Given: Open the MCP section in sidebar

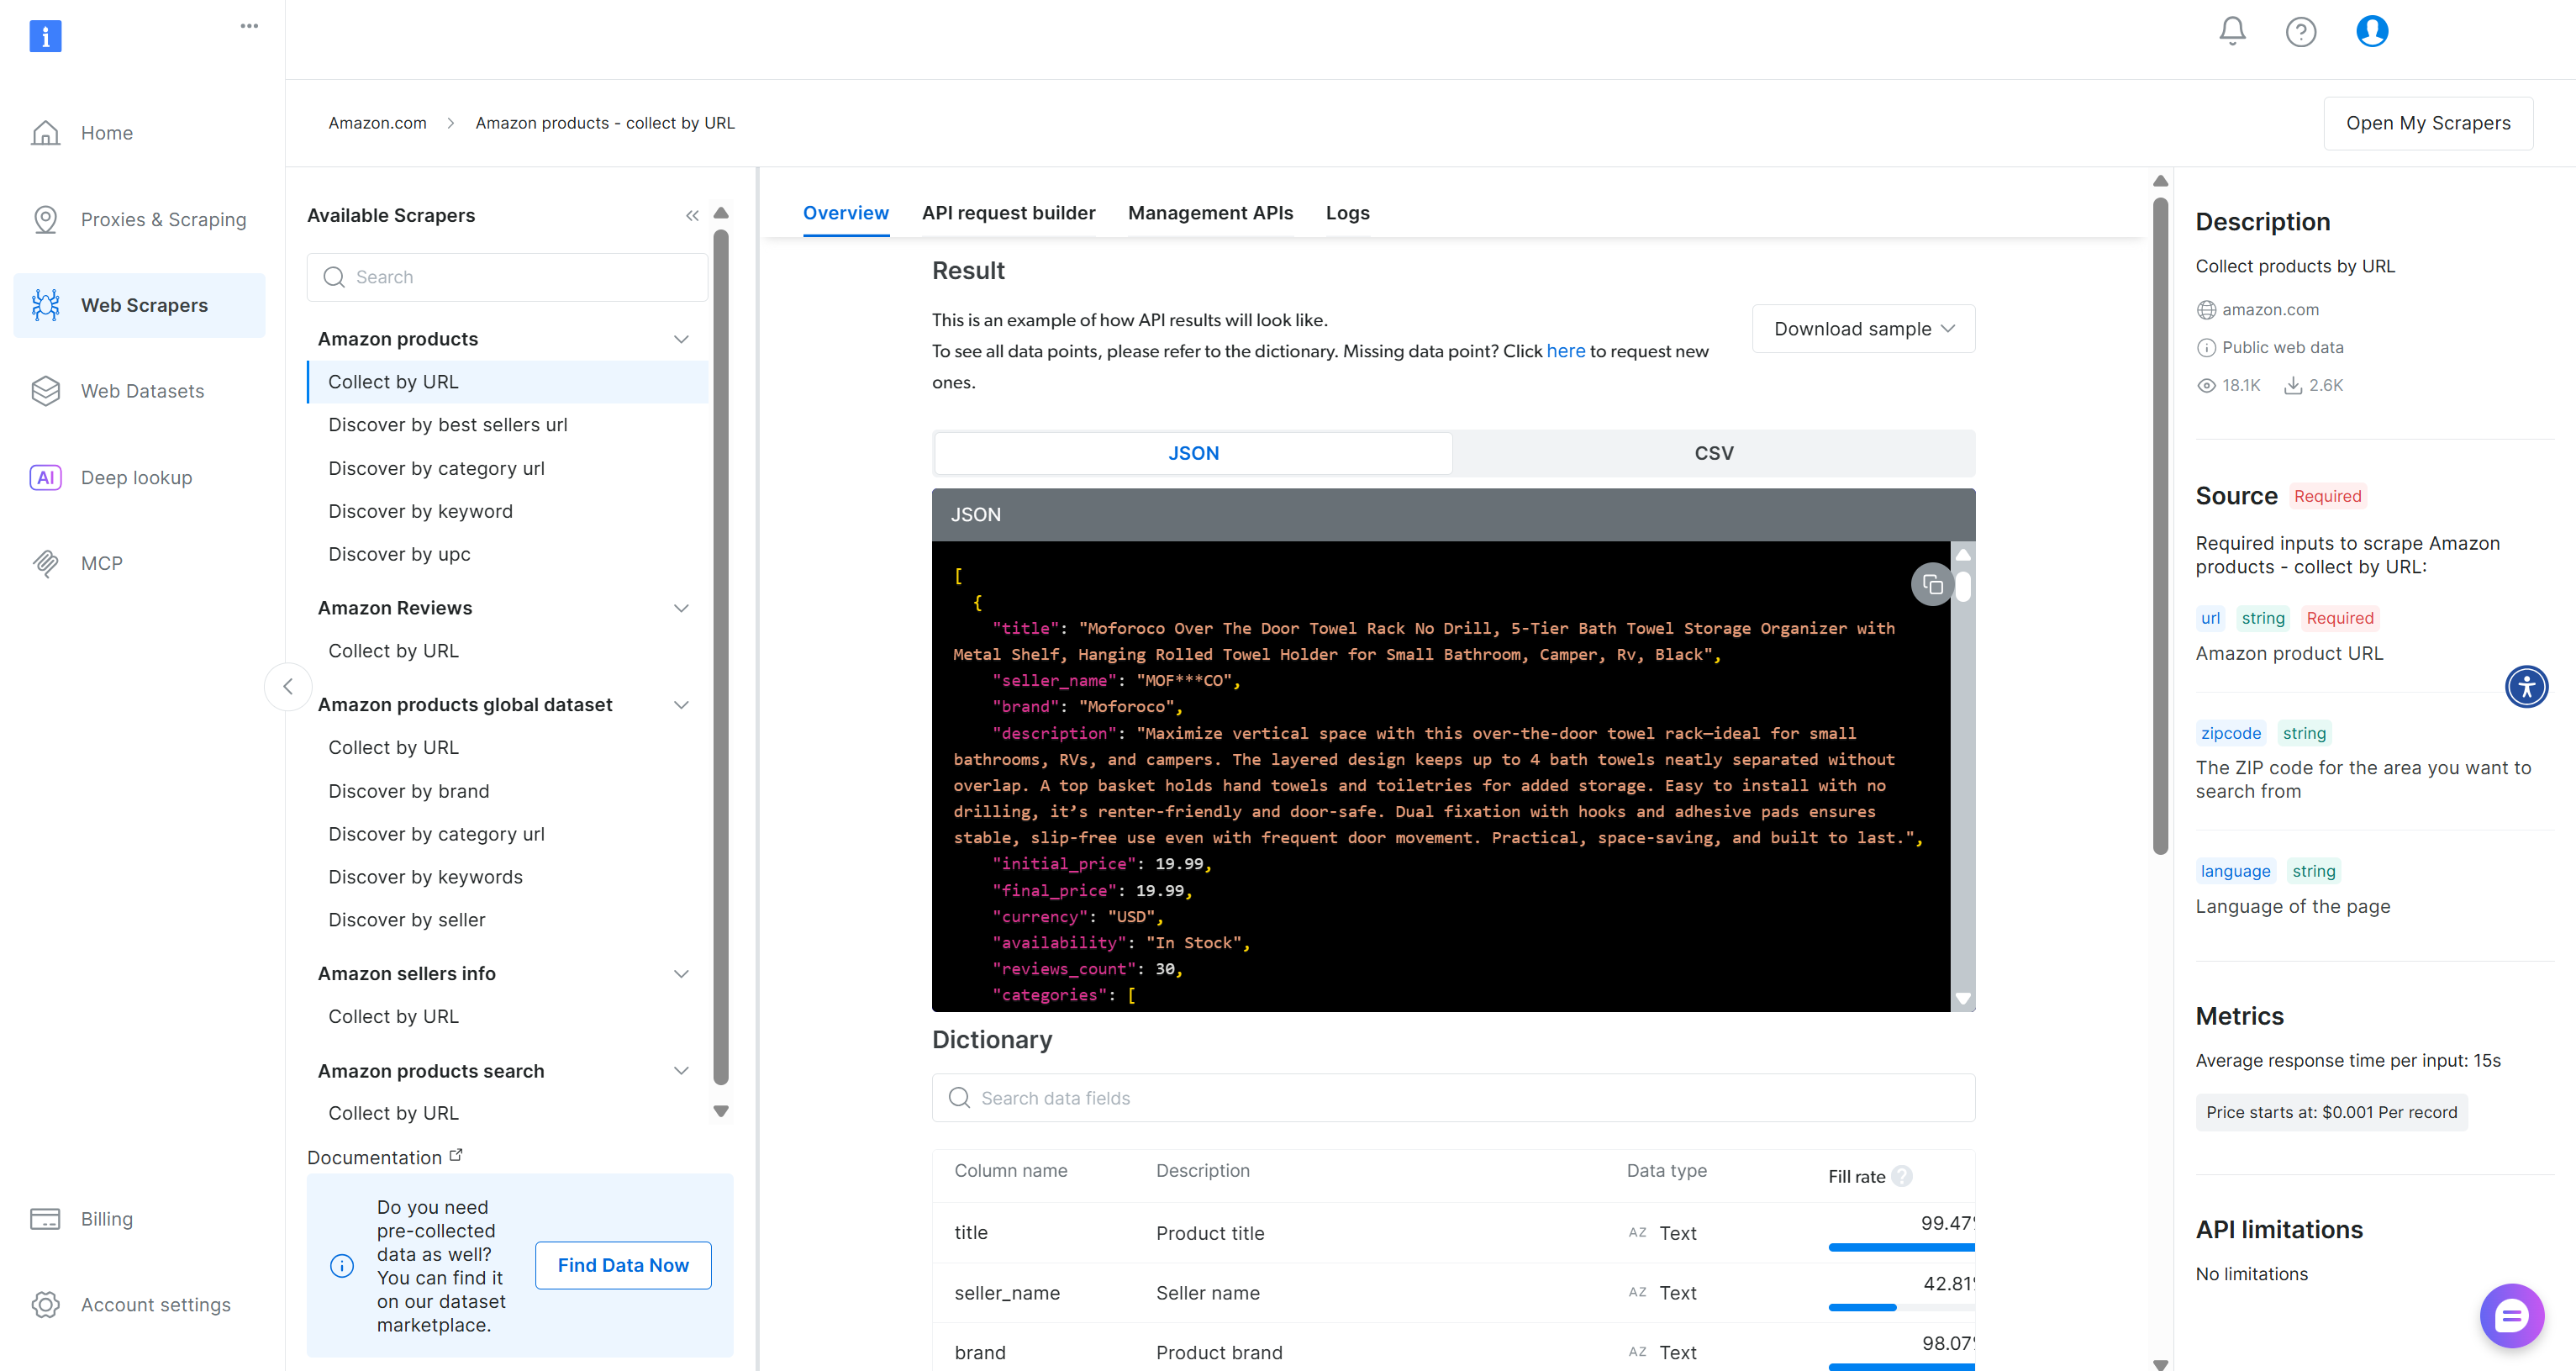Looking at the screenshot, I should pos(101,562).
